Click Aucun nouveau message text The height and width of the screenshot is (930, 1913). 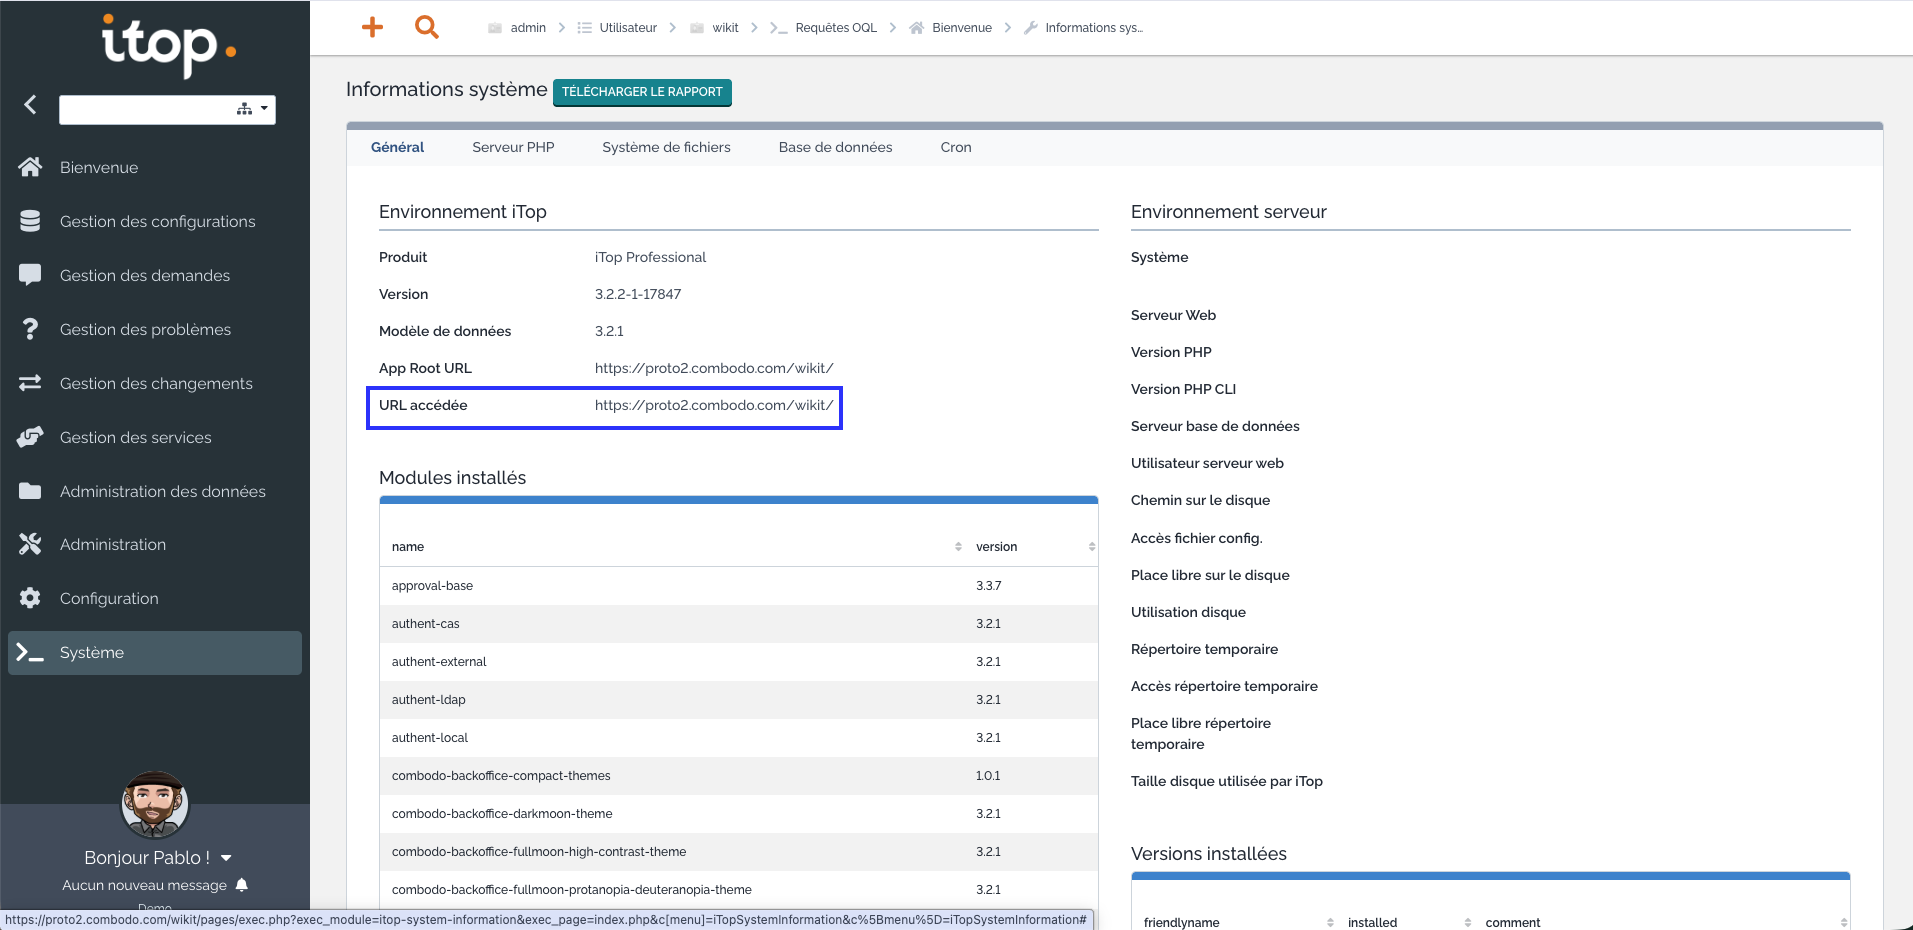[x=145, y=885]
